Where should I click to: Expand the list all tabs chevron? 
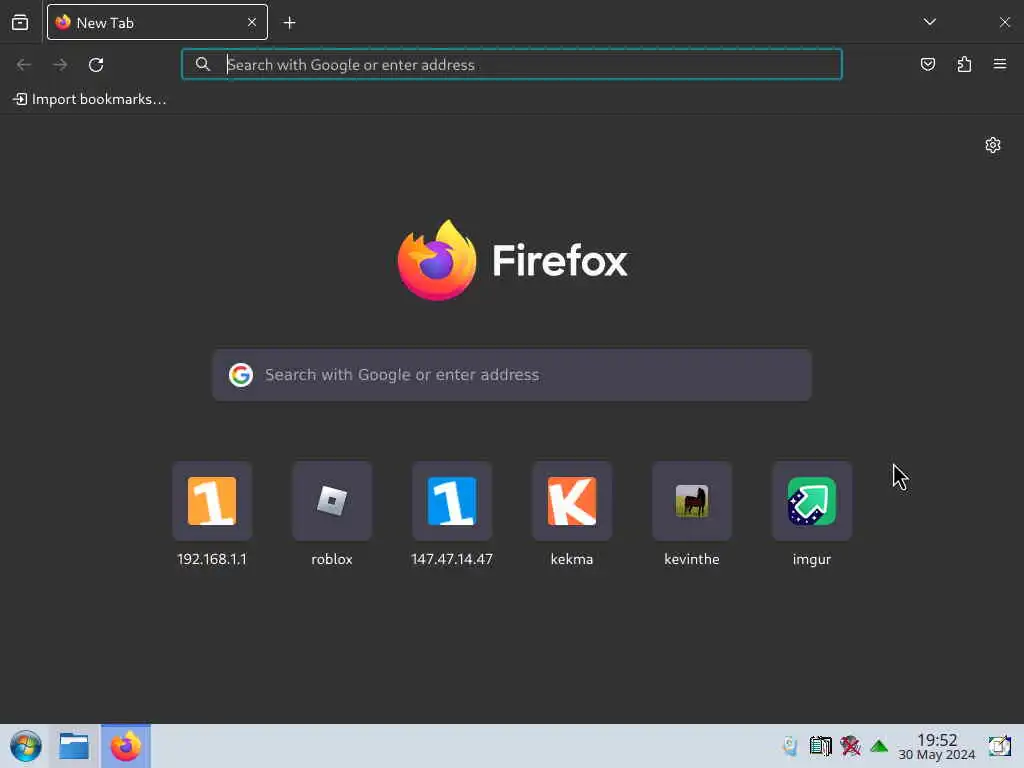pos(929,22)
